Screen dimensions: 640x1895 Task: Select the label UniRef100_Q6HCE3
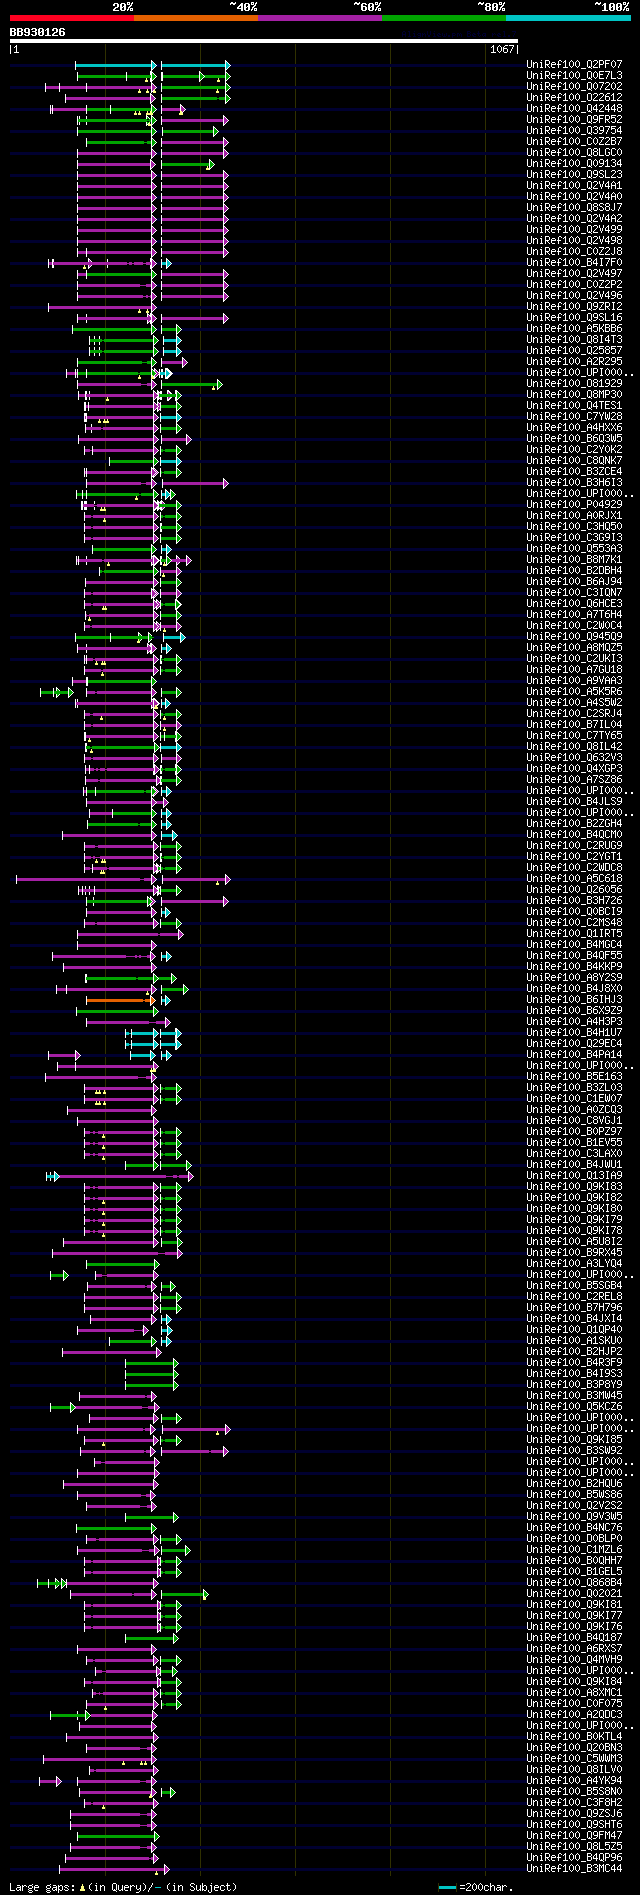pos(574,604)
